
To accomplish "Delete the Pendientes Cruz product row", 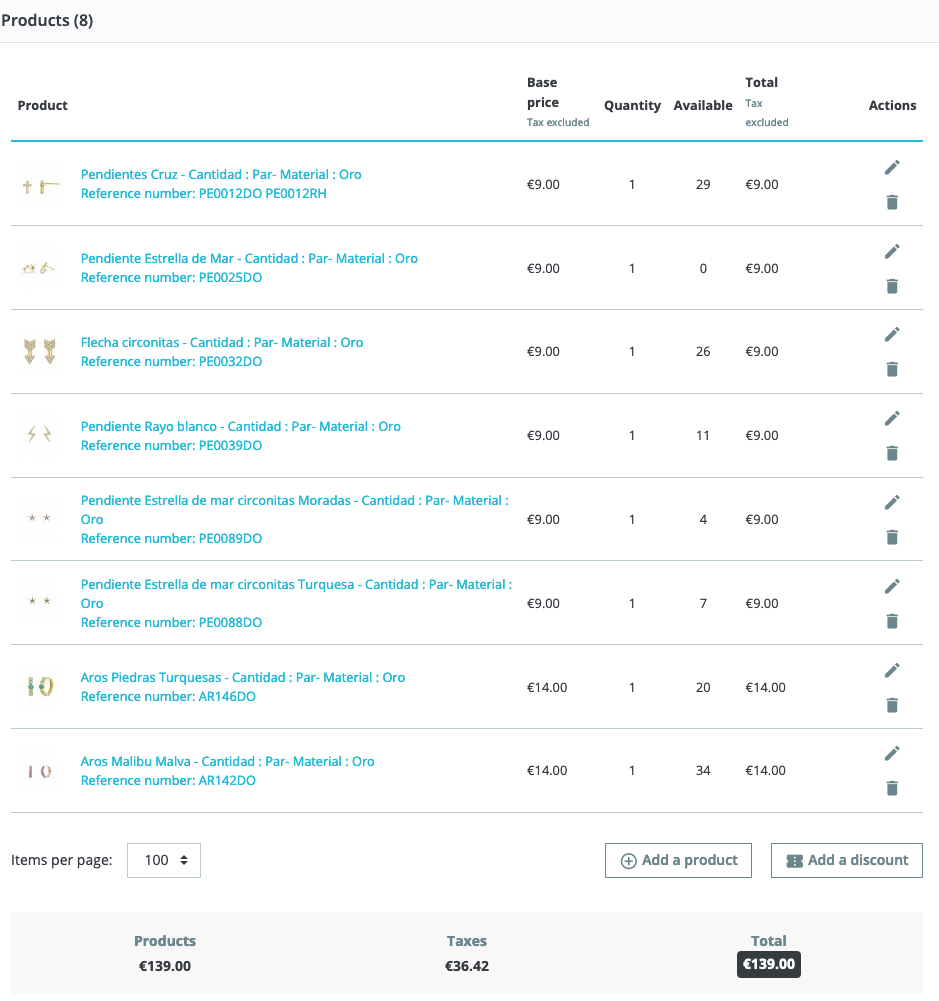I will coord(892,202).
